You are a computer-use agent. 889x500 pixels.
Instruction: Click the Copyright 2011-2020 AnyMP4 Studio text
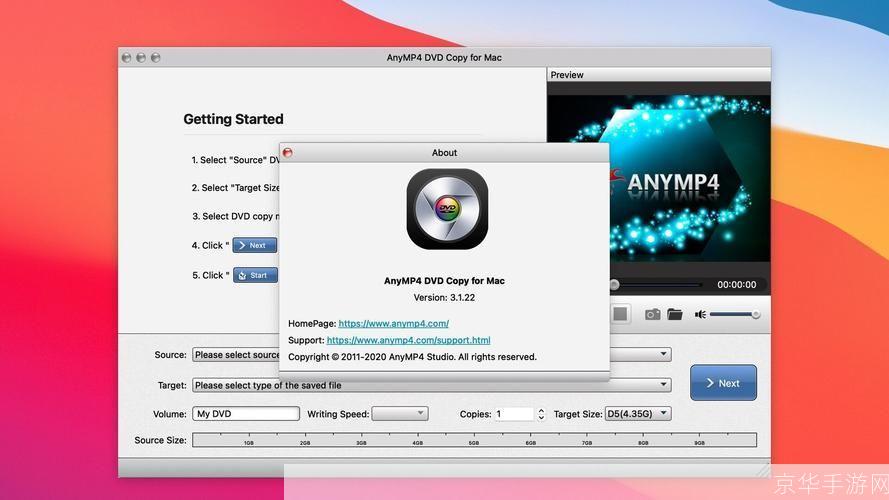click(x=412, y=357)
